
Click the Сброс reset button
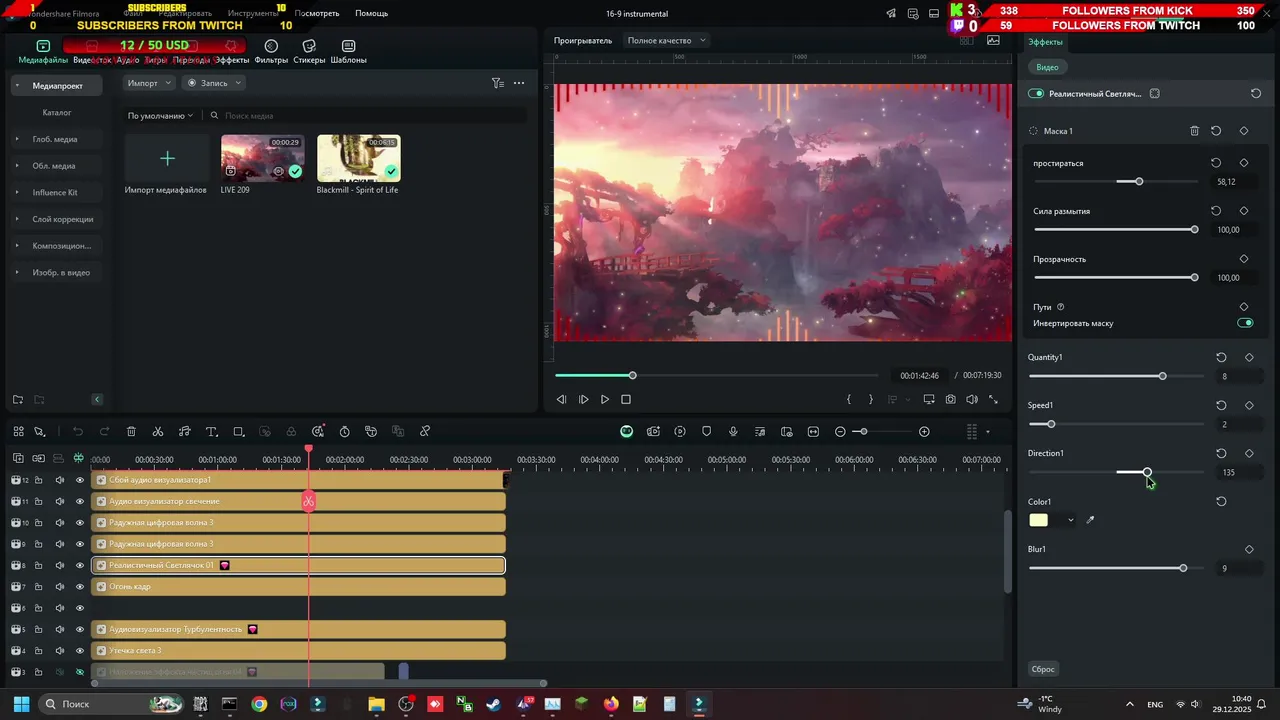(1043, 669)
